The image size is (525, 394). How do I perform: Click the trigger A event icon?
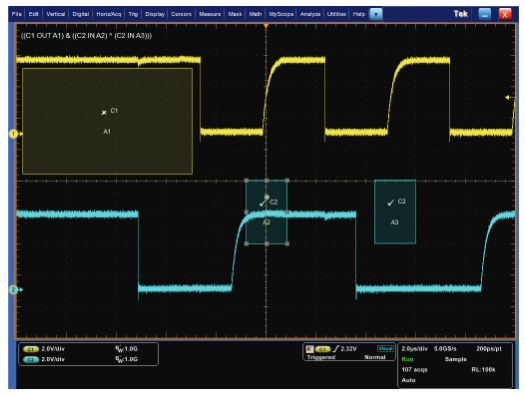point(310,349)
